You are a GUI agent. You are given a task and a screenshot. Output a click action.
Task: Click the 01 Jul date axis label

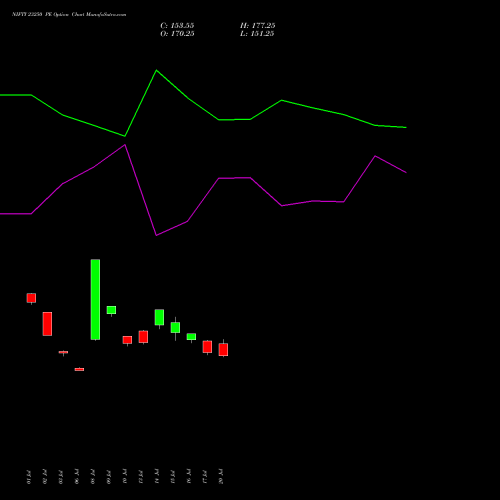coord(29,477)
